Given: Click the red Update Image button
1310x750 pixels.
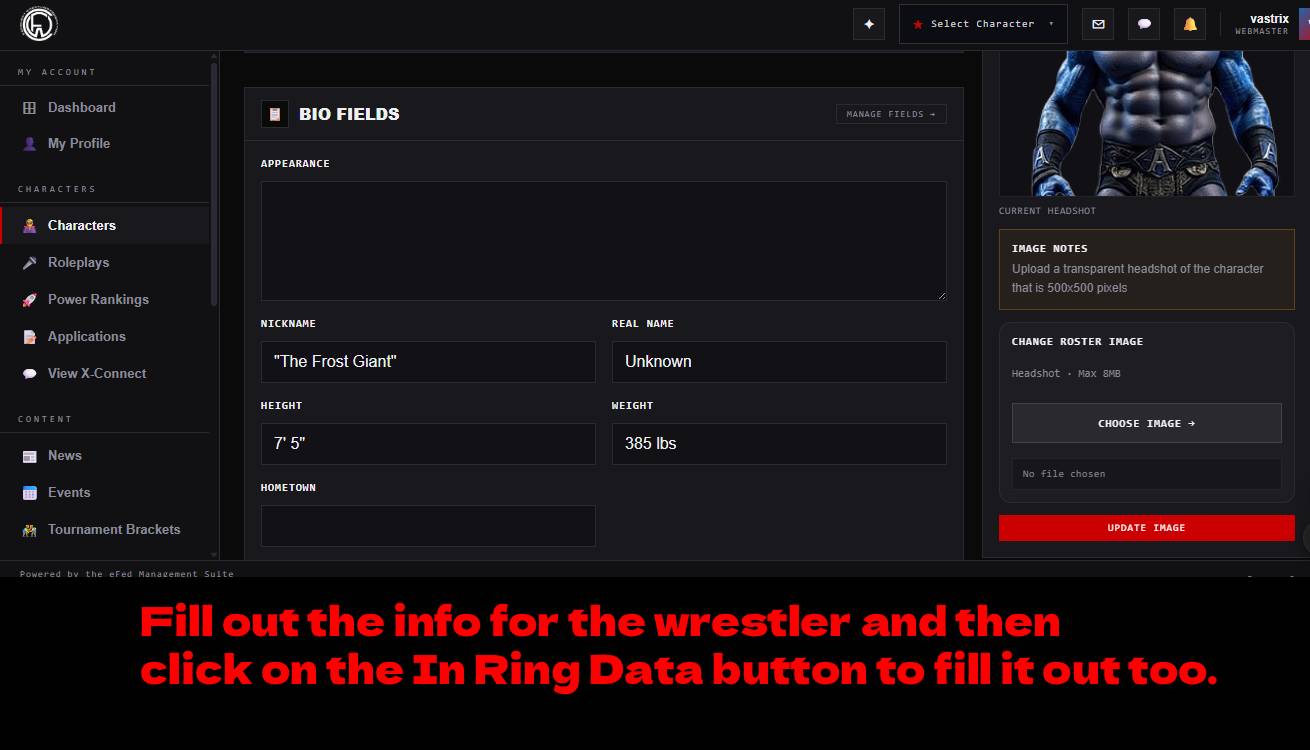Looking at the screenshot, I should [x=1146, y=528].
